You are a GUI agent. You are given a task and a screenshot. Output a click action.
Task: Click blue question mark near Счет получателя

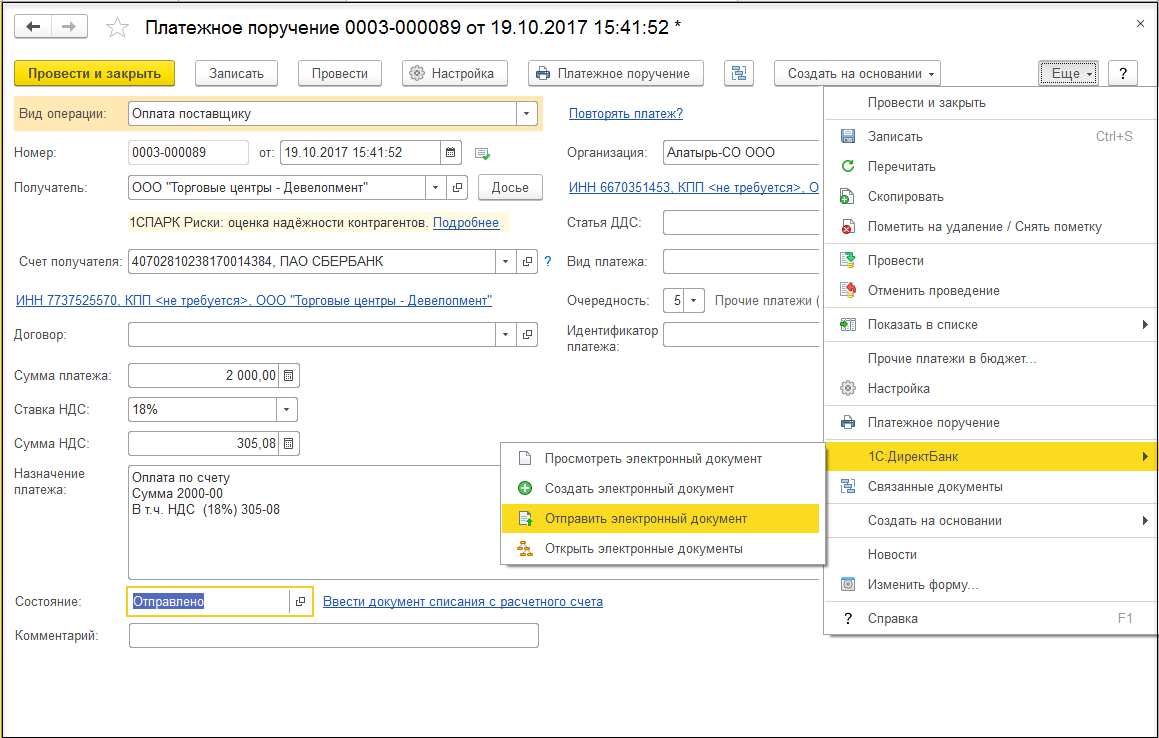pos(546,261)
